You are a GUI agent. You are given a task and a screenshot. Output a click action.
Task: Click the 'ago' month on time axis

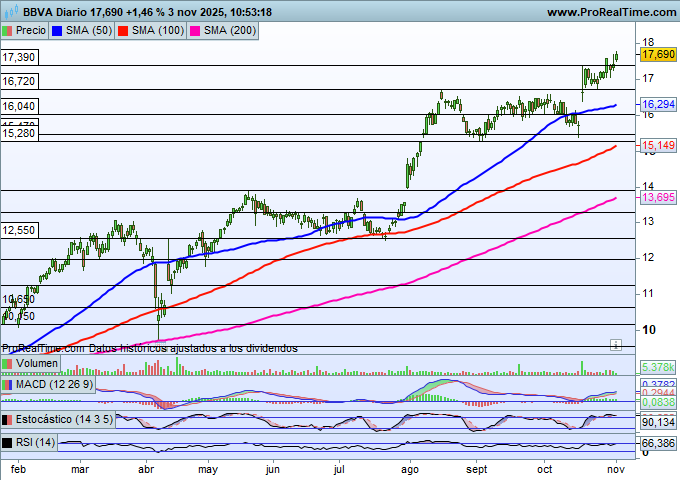[410, 467]
